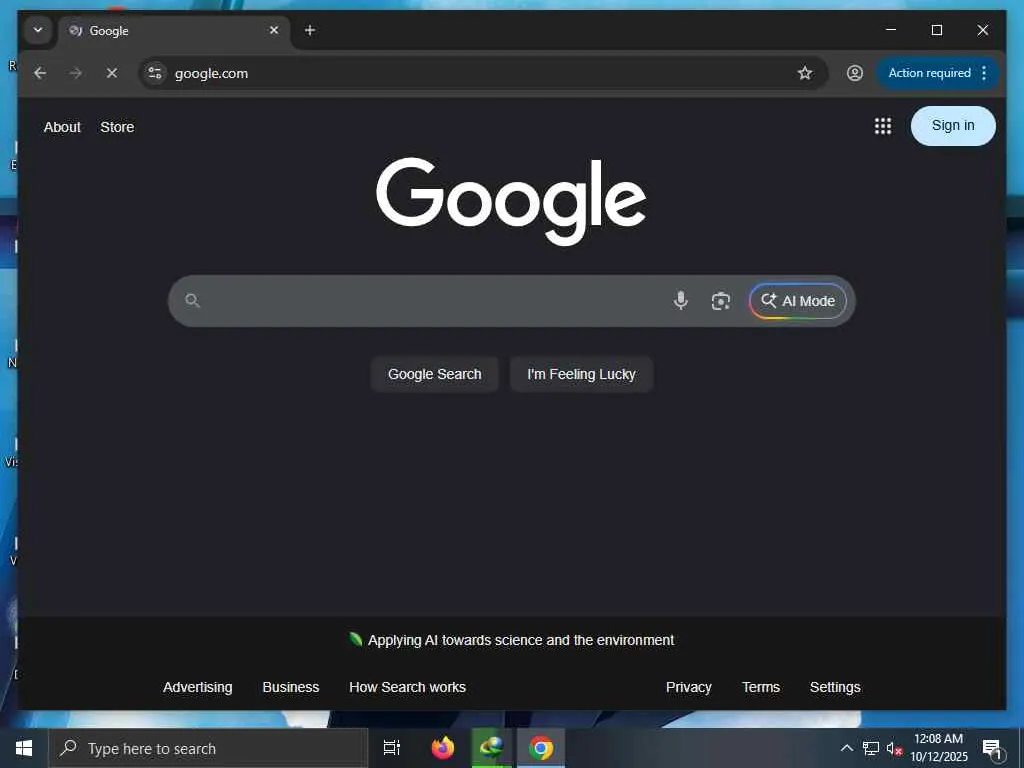Click the Google logo

(x=511, y=200)
